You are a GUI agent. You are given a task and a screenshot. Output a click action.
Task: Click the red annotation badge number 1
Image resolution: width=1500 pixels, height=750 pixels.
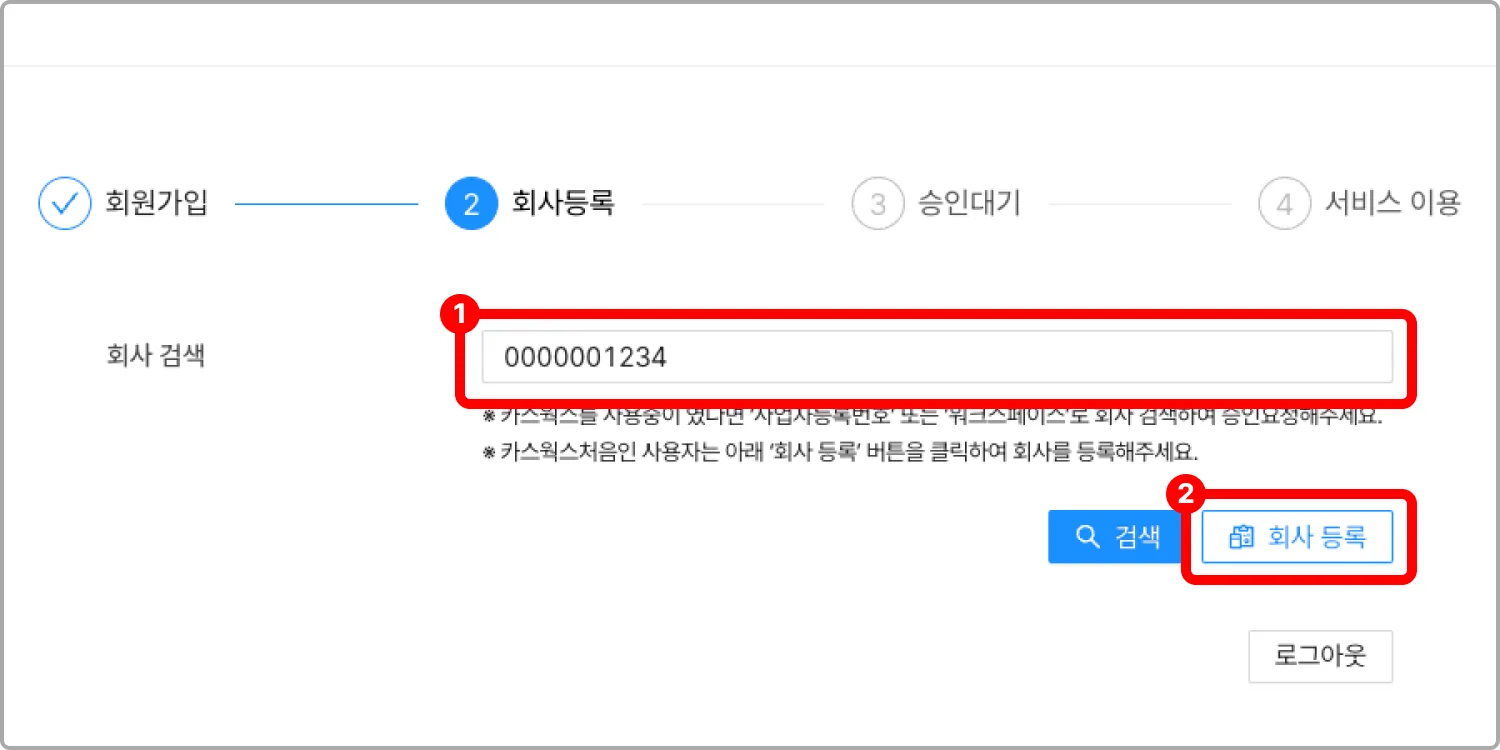pos(460,316)
